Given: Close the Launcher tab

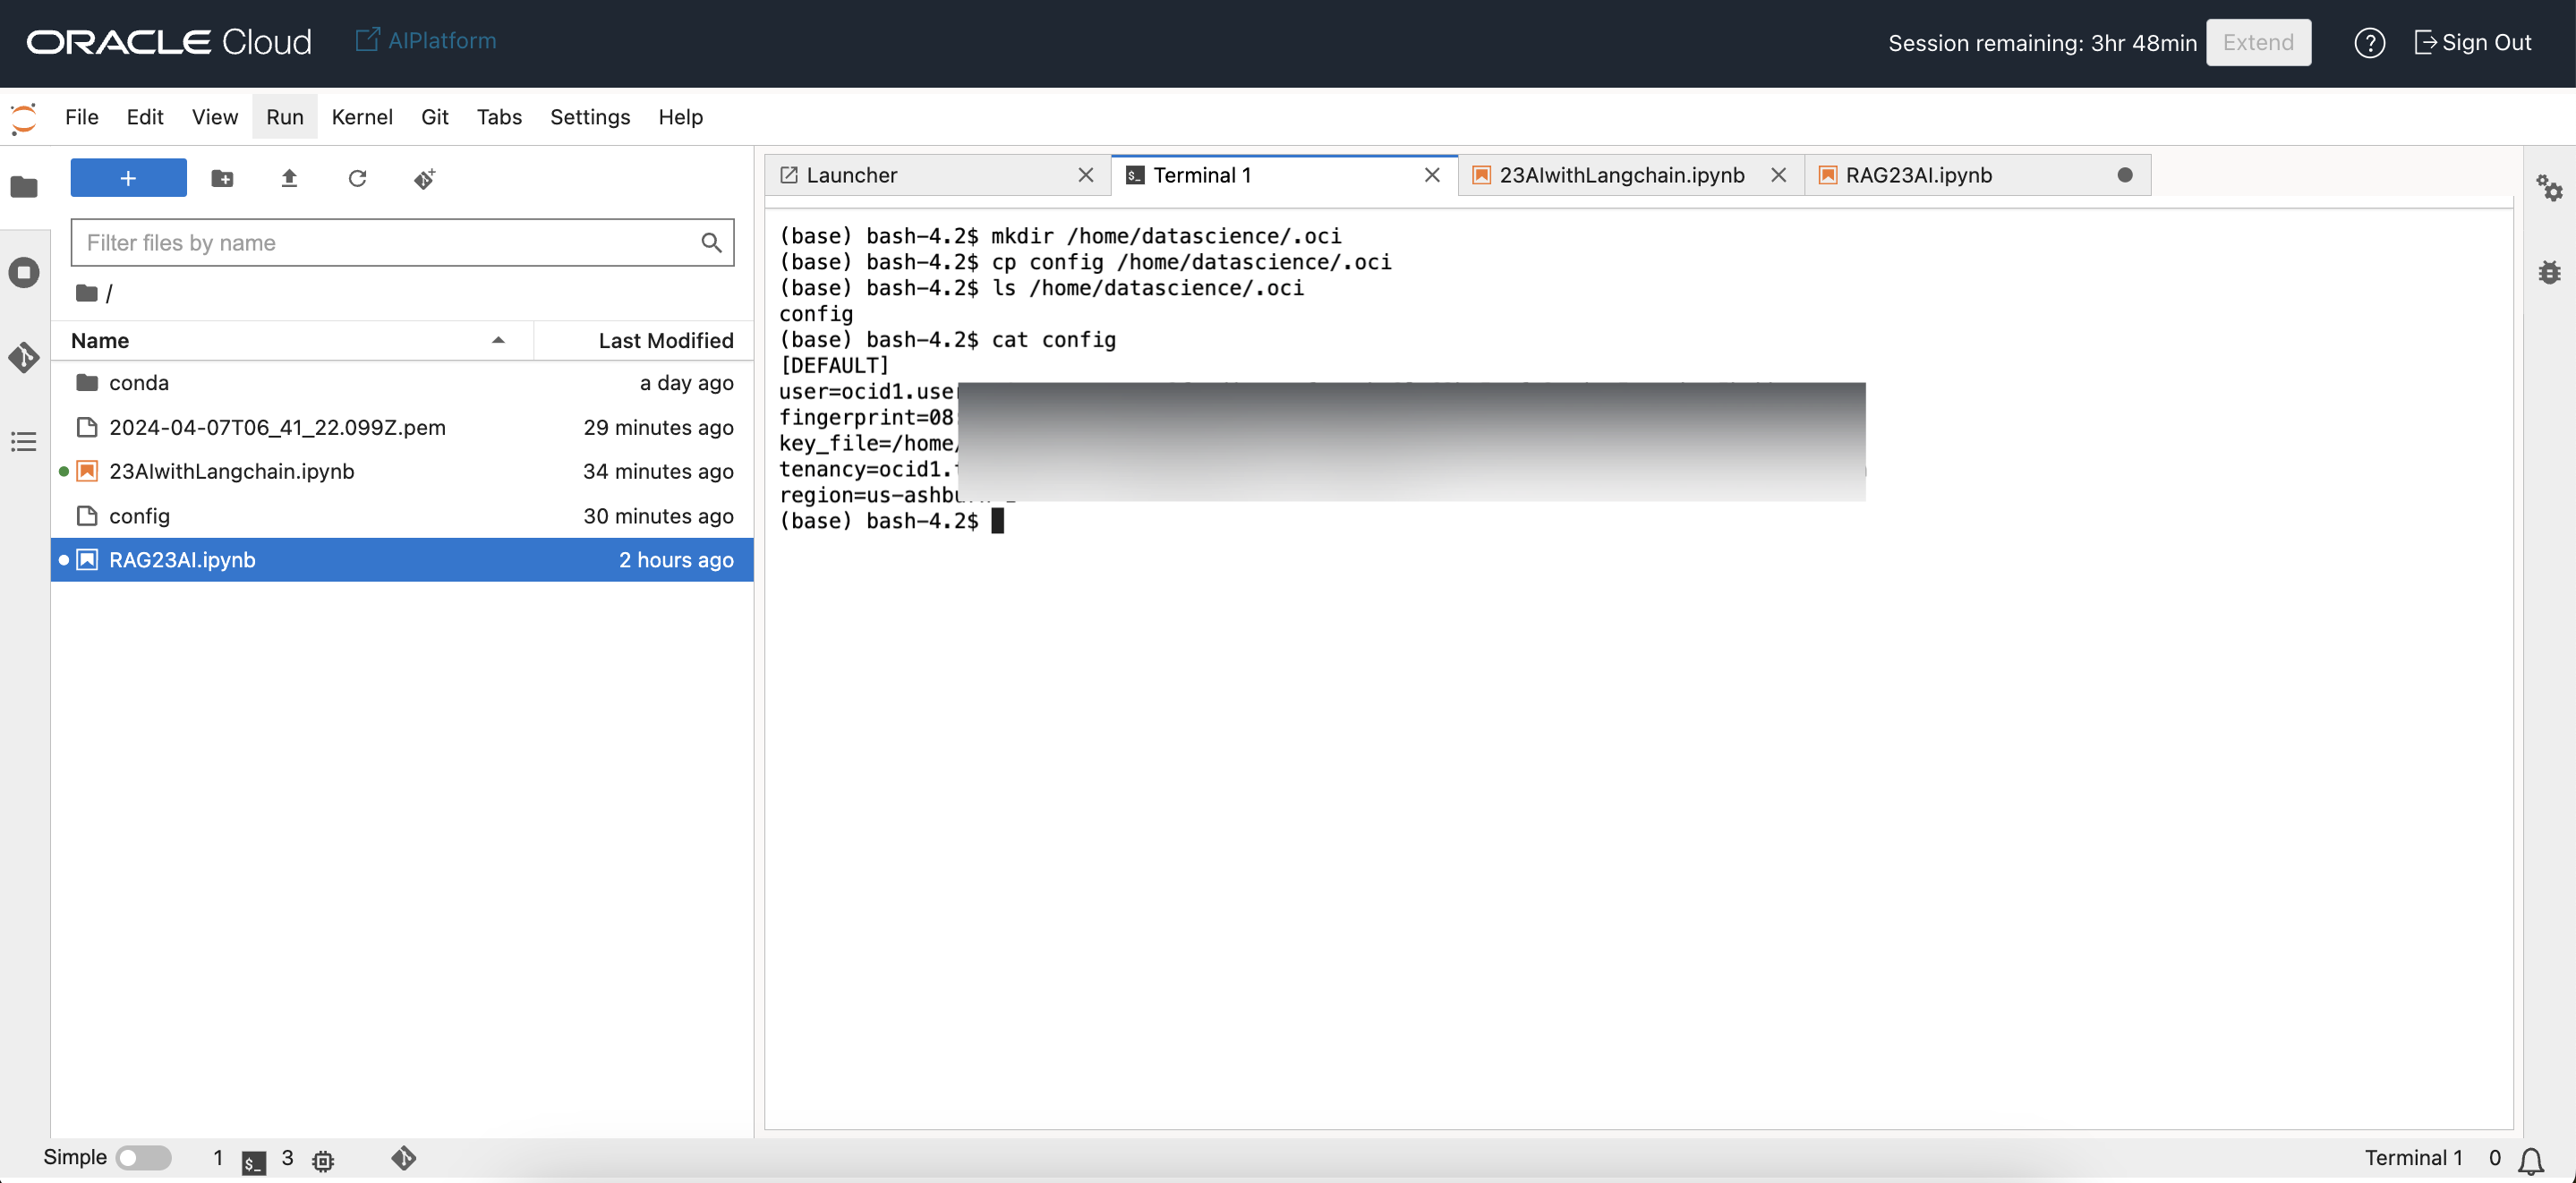Looking at the screenshot, I should (x=1085, y=175).
